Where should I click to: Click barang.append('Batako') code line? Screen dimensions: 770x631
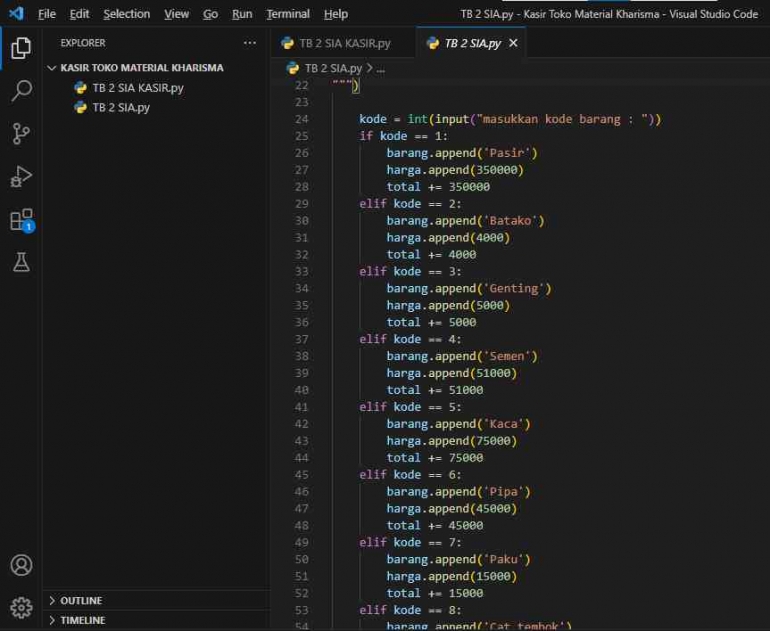pyautogui.click(x=465, y=221)
